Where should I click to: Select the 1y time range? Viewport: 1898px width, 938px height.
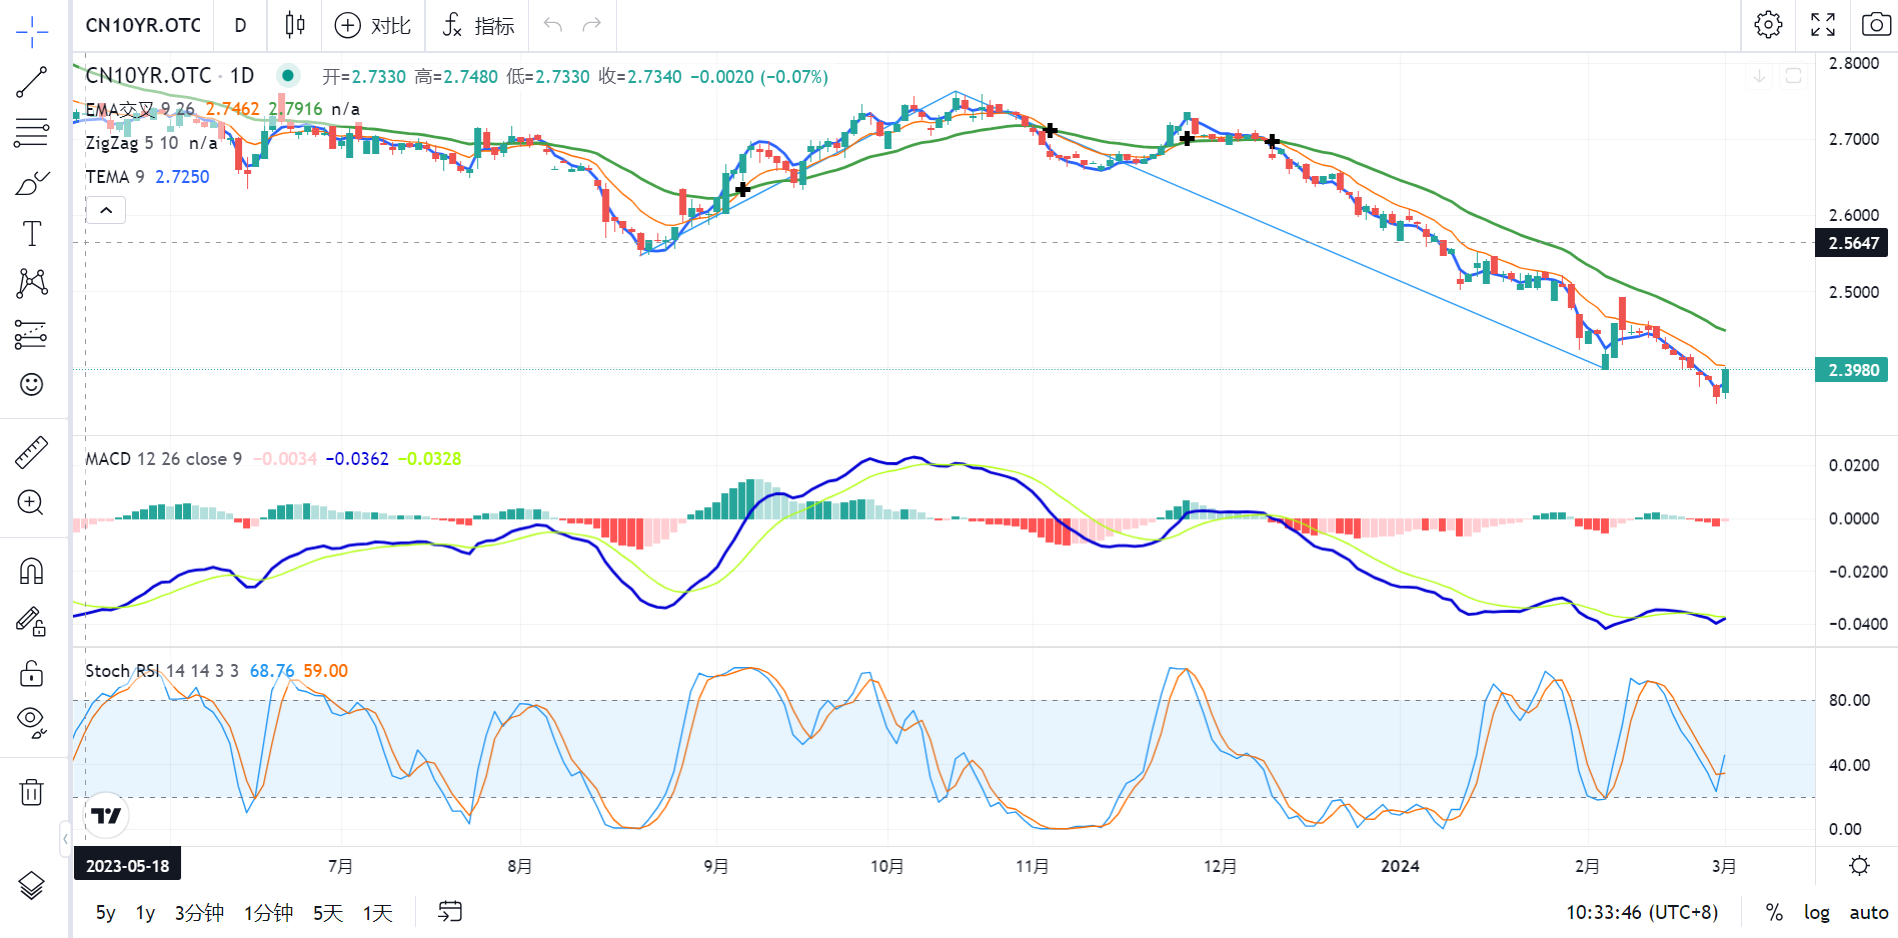[145, 913]
